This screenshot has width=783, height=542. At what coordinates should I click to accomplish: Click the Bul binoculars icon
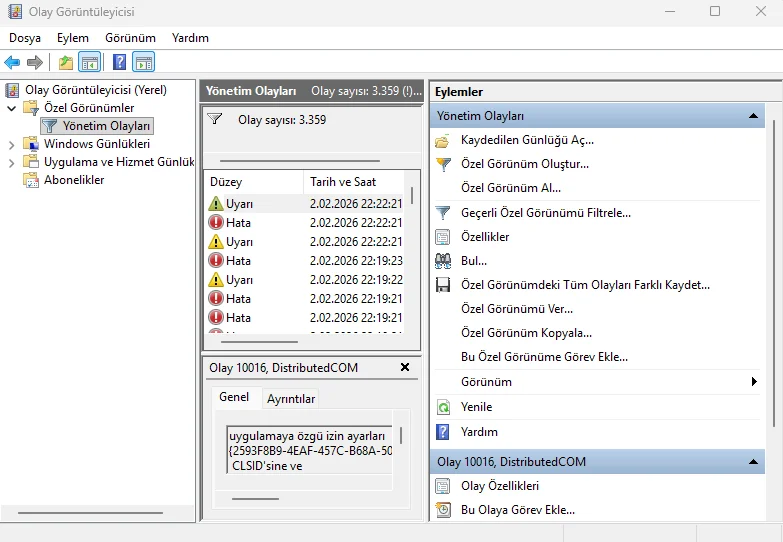click(443, 261)
